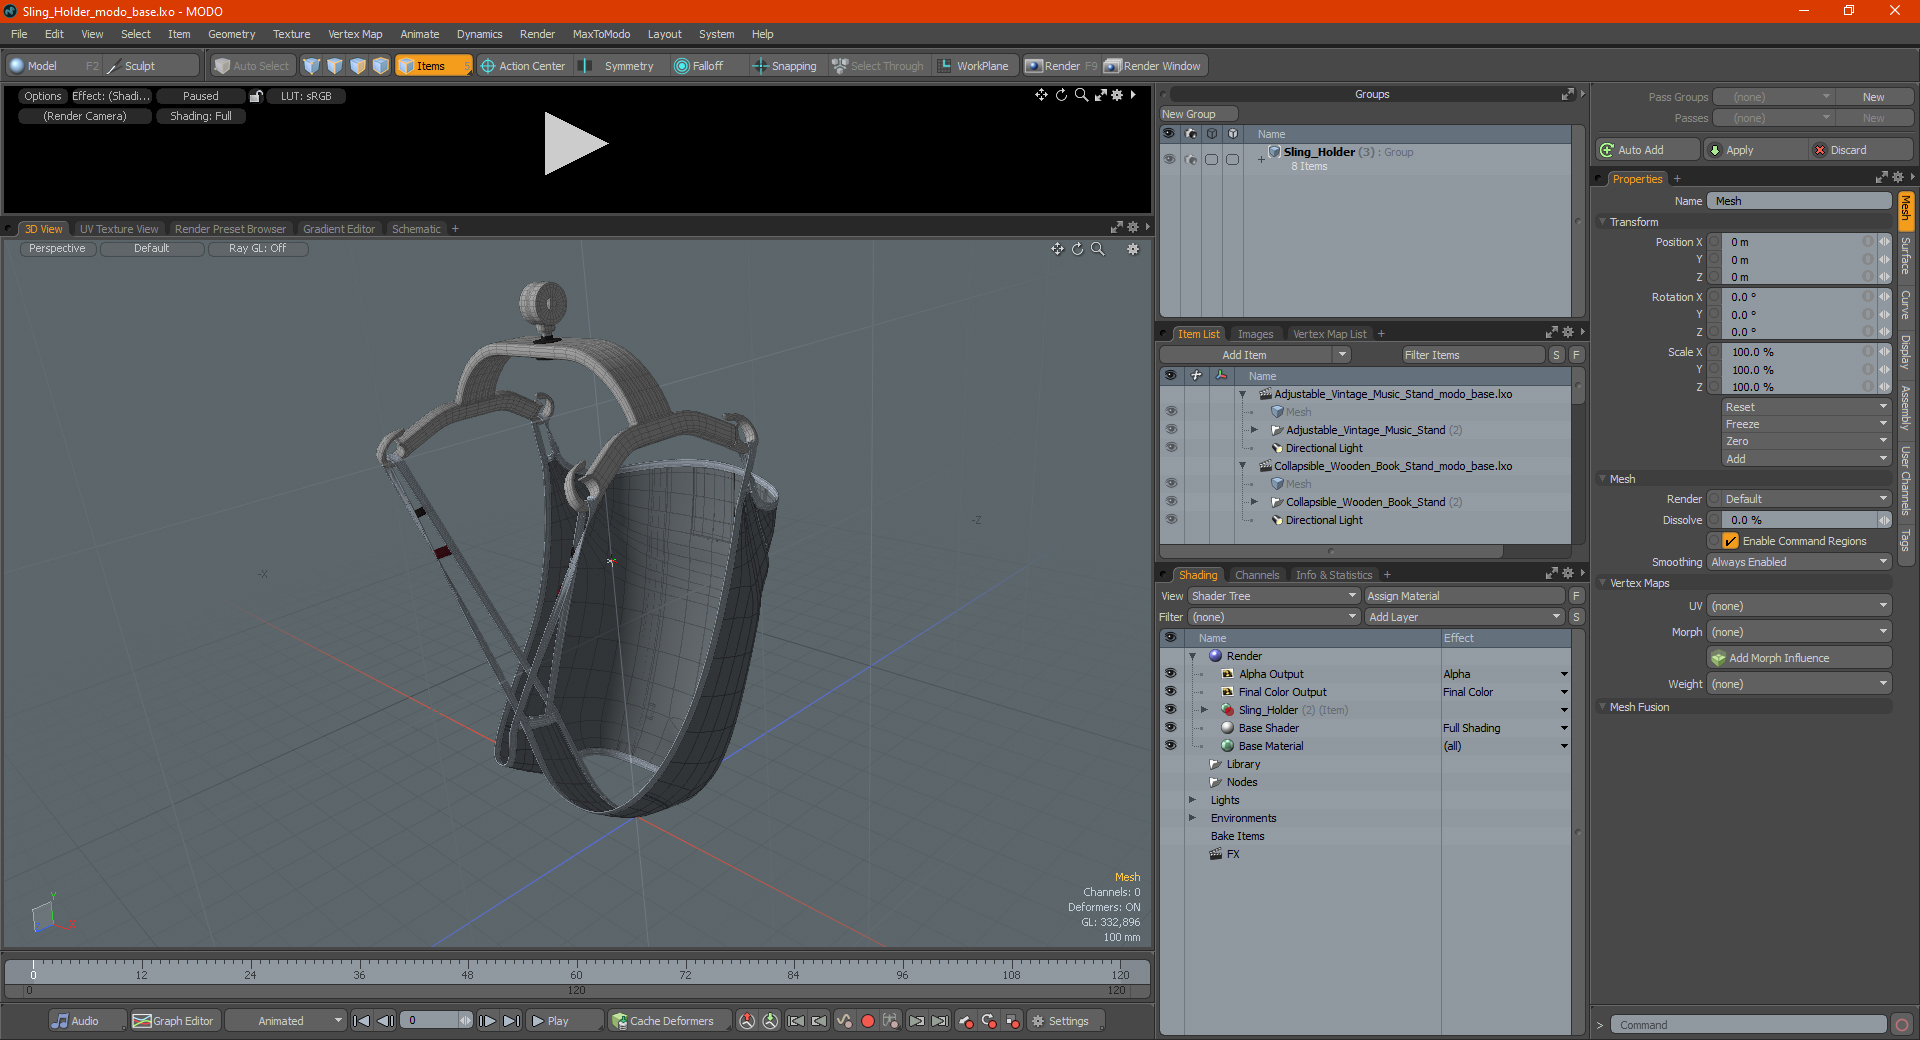1920x1040 pixels.
Task: Expand Adjustable_Vintage_Music_Stand tree item
Action: 1254,430
